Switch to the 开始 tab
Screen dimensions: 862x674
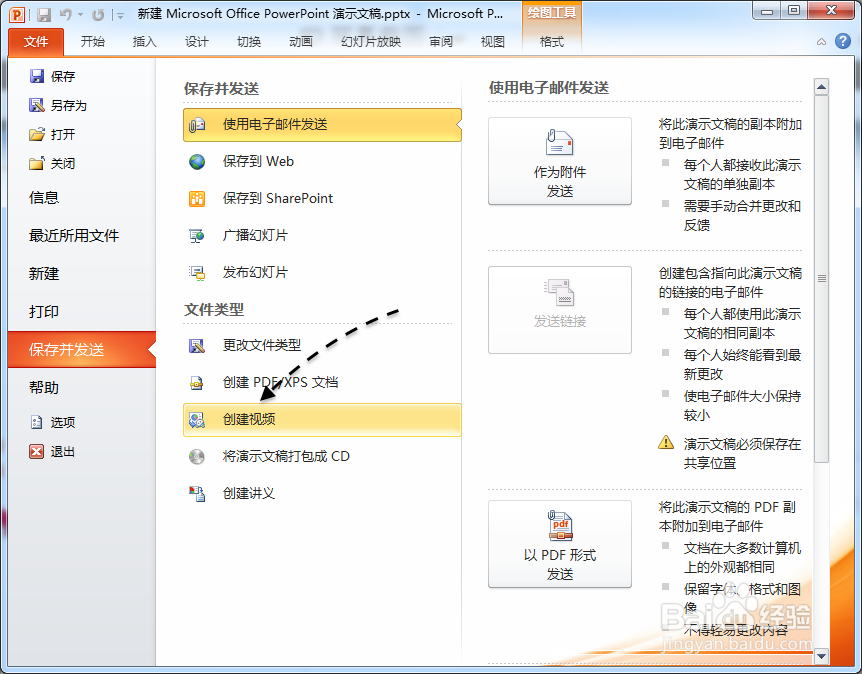click(x=92, y=42)
